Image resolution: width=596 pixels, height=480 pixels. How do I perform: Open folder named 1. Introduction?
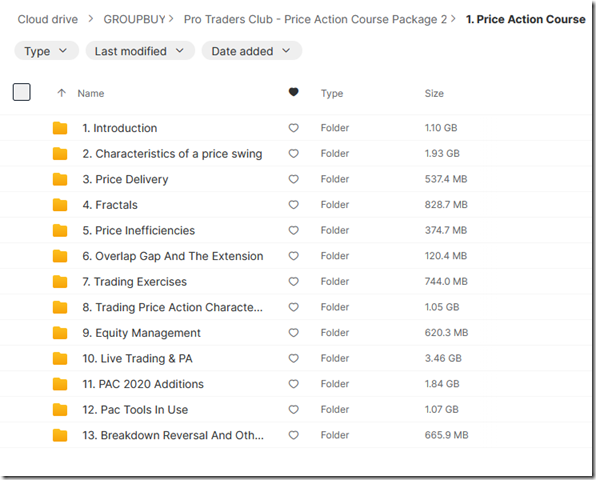coord(120,128)
